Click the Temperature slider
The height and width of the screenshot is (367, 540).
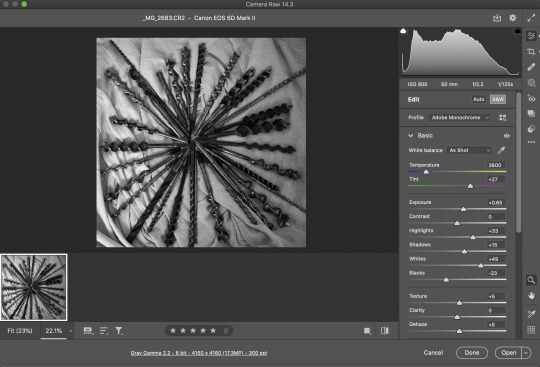457,171
